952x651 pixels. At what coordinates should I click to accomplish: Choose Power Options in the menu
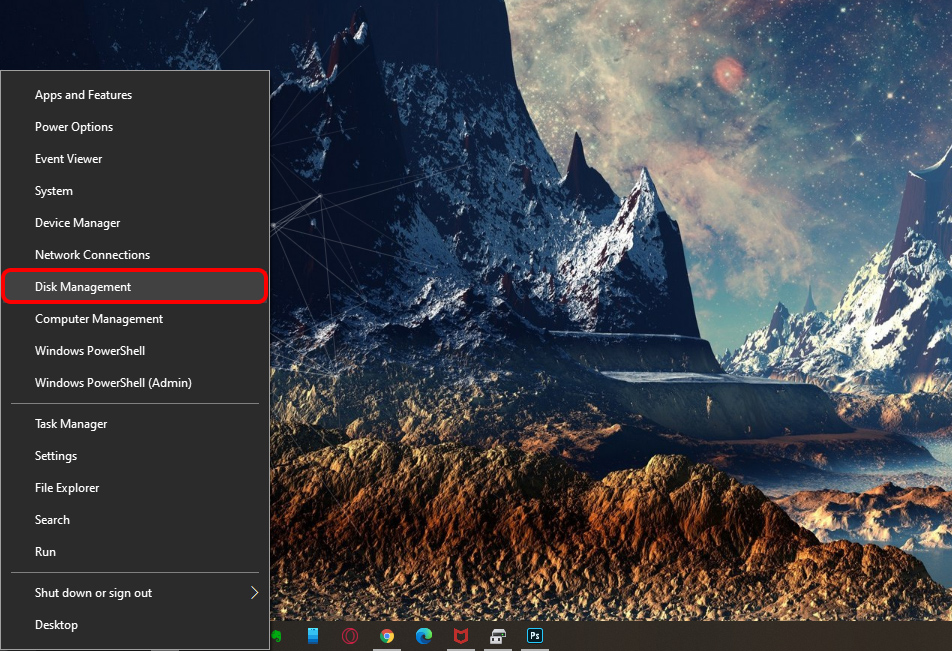coord(74,127)
